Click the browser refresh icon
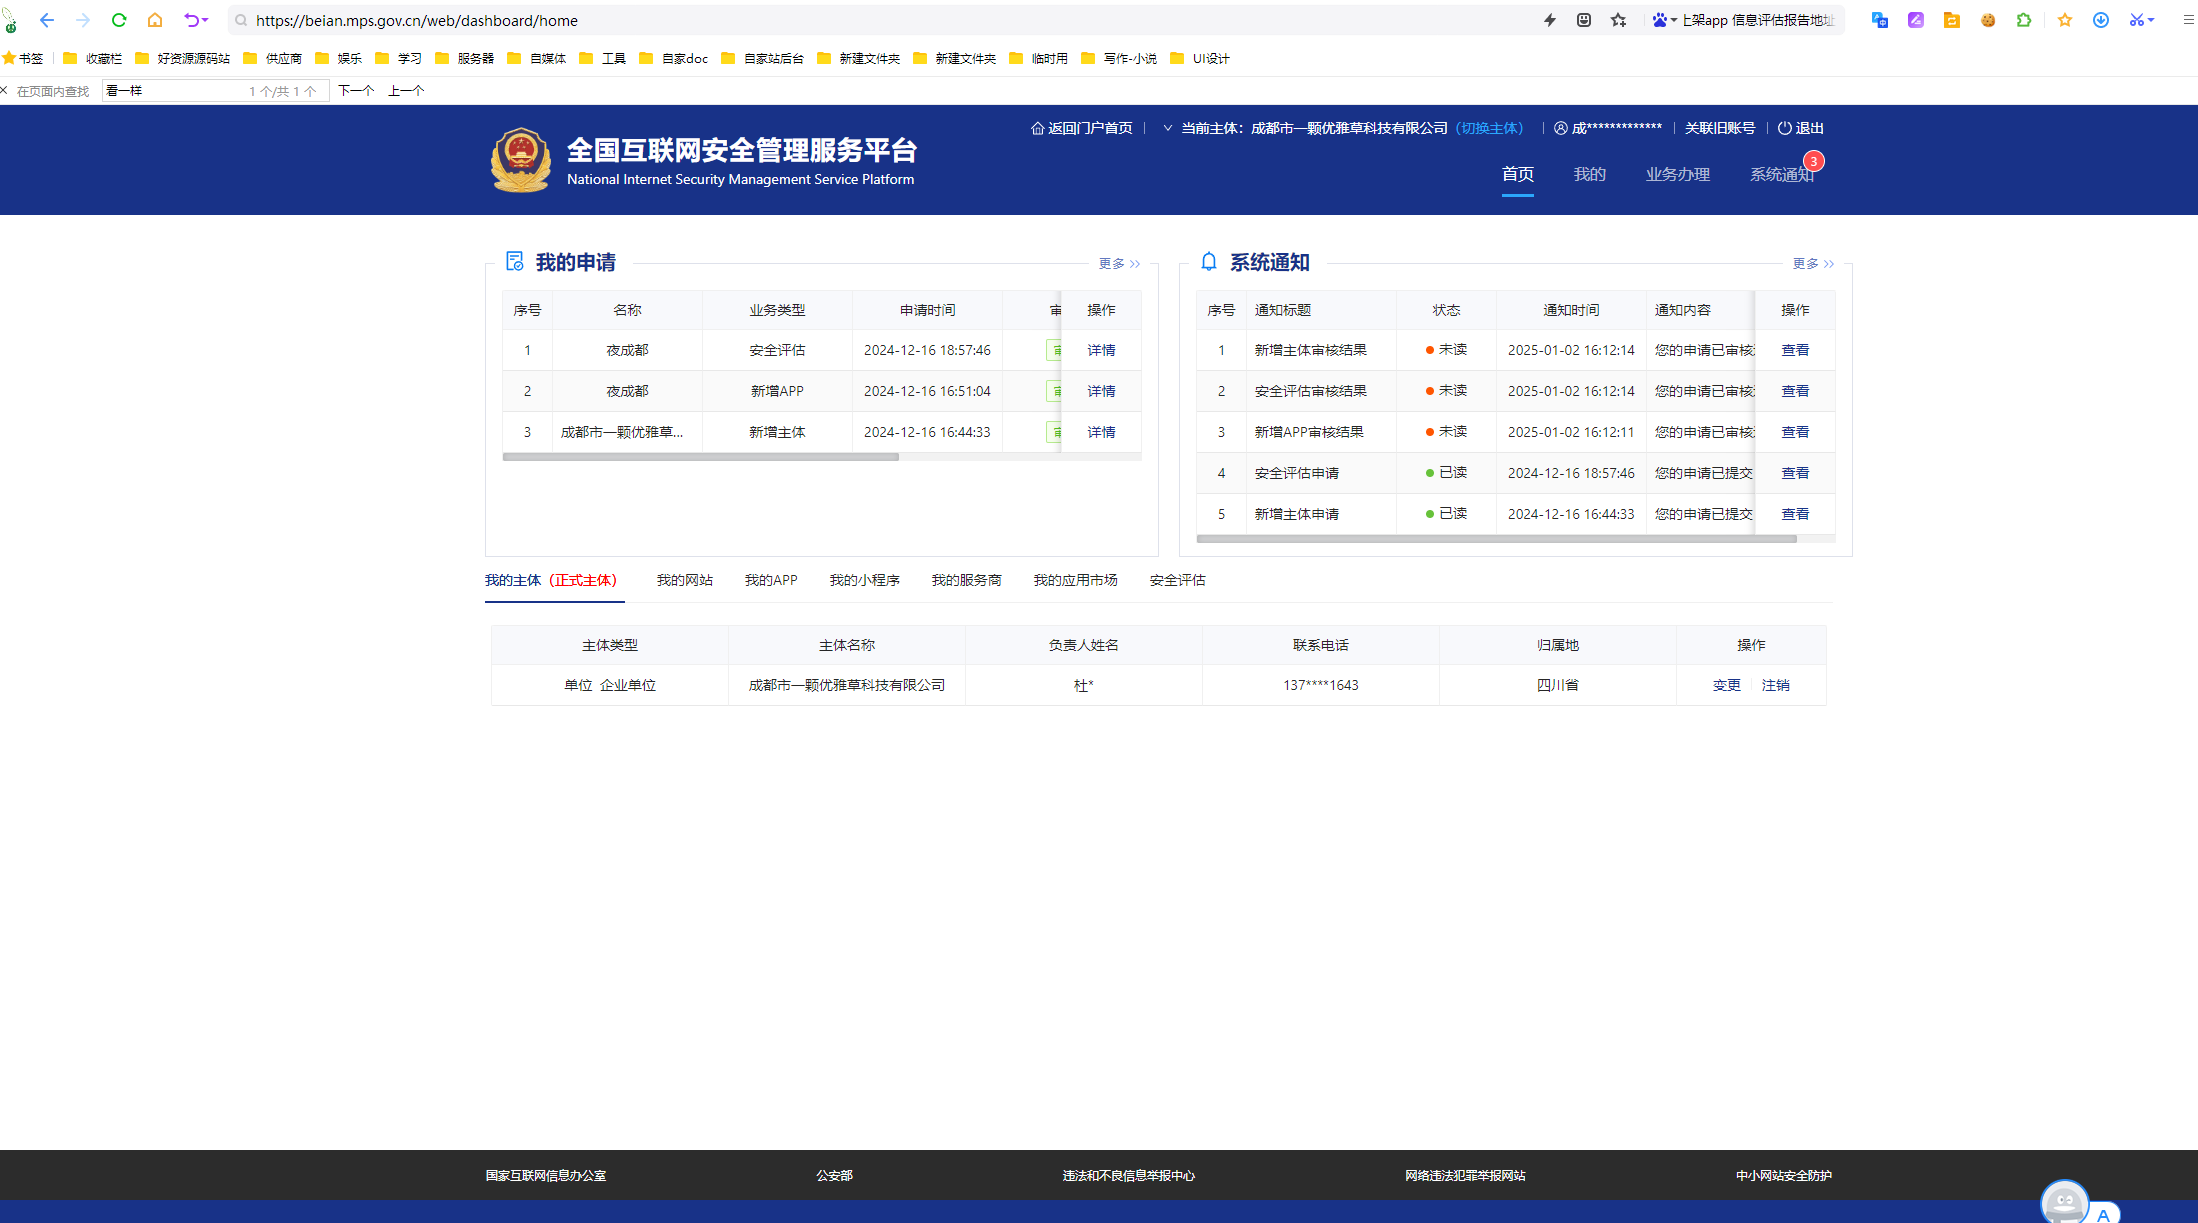 [119, 20]
